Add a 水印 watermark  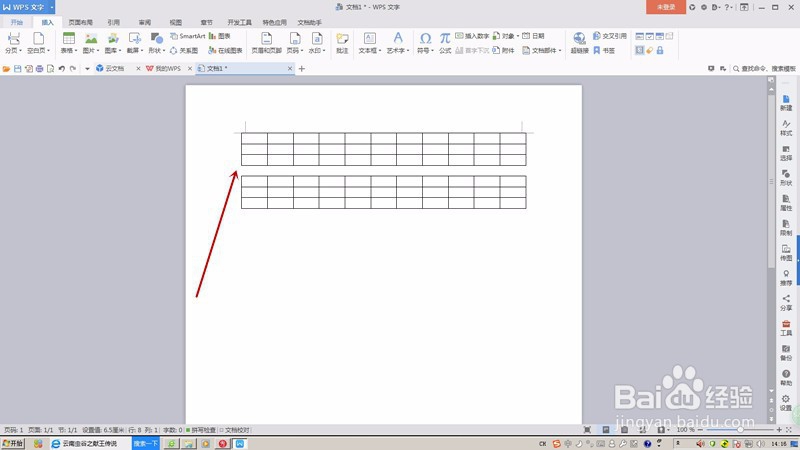(317, 39)
